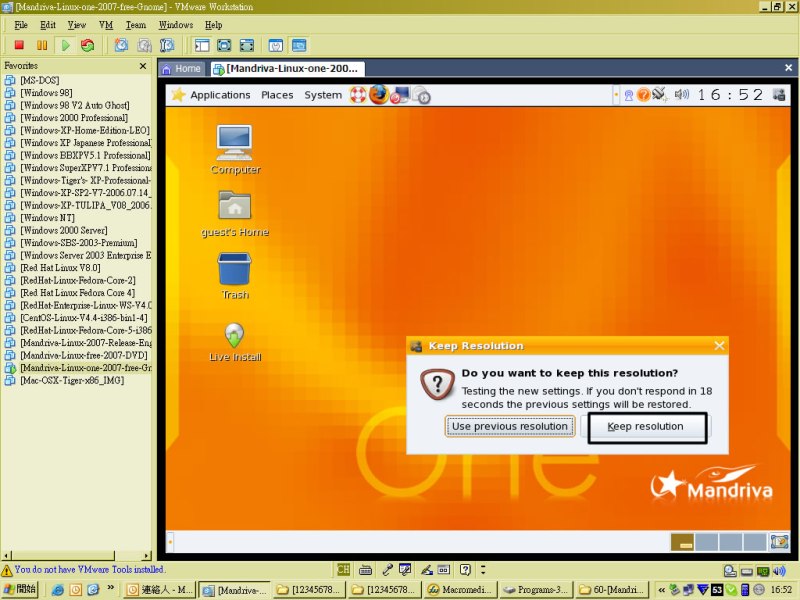Click the green Power On play icon
The height and width of the screenshot is (600, 800).
click(65, 45)
